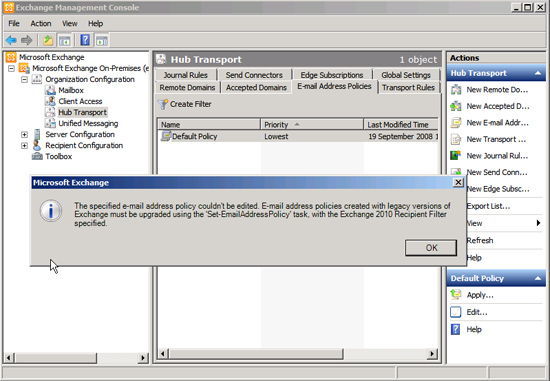Collapse the Hub Transport actions section

tap(538, 73)
